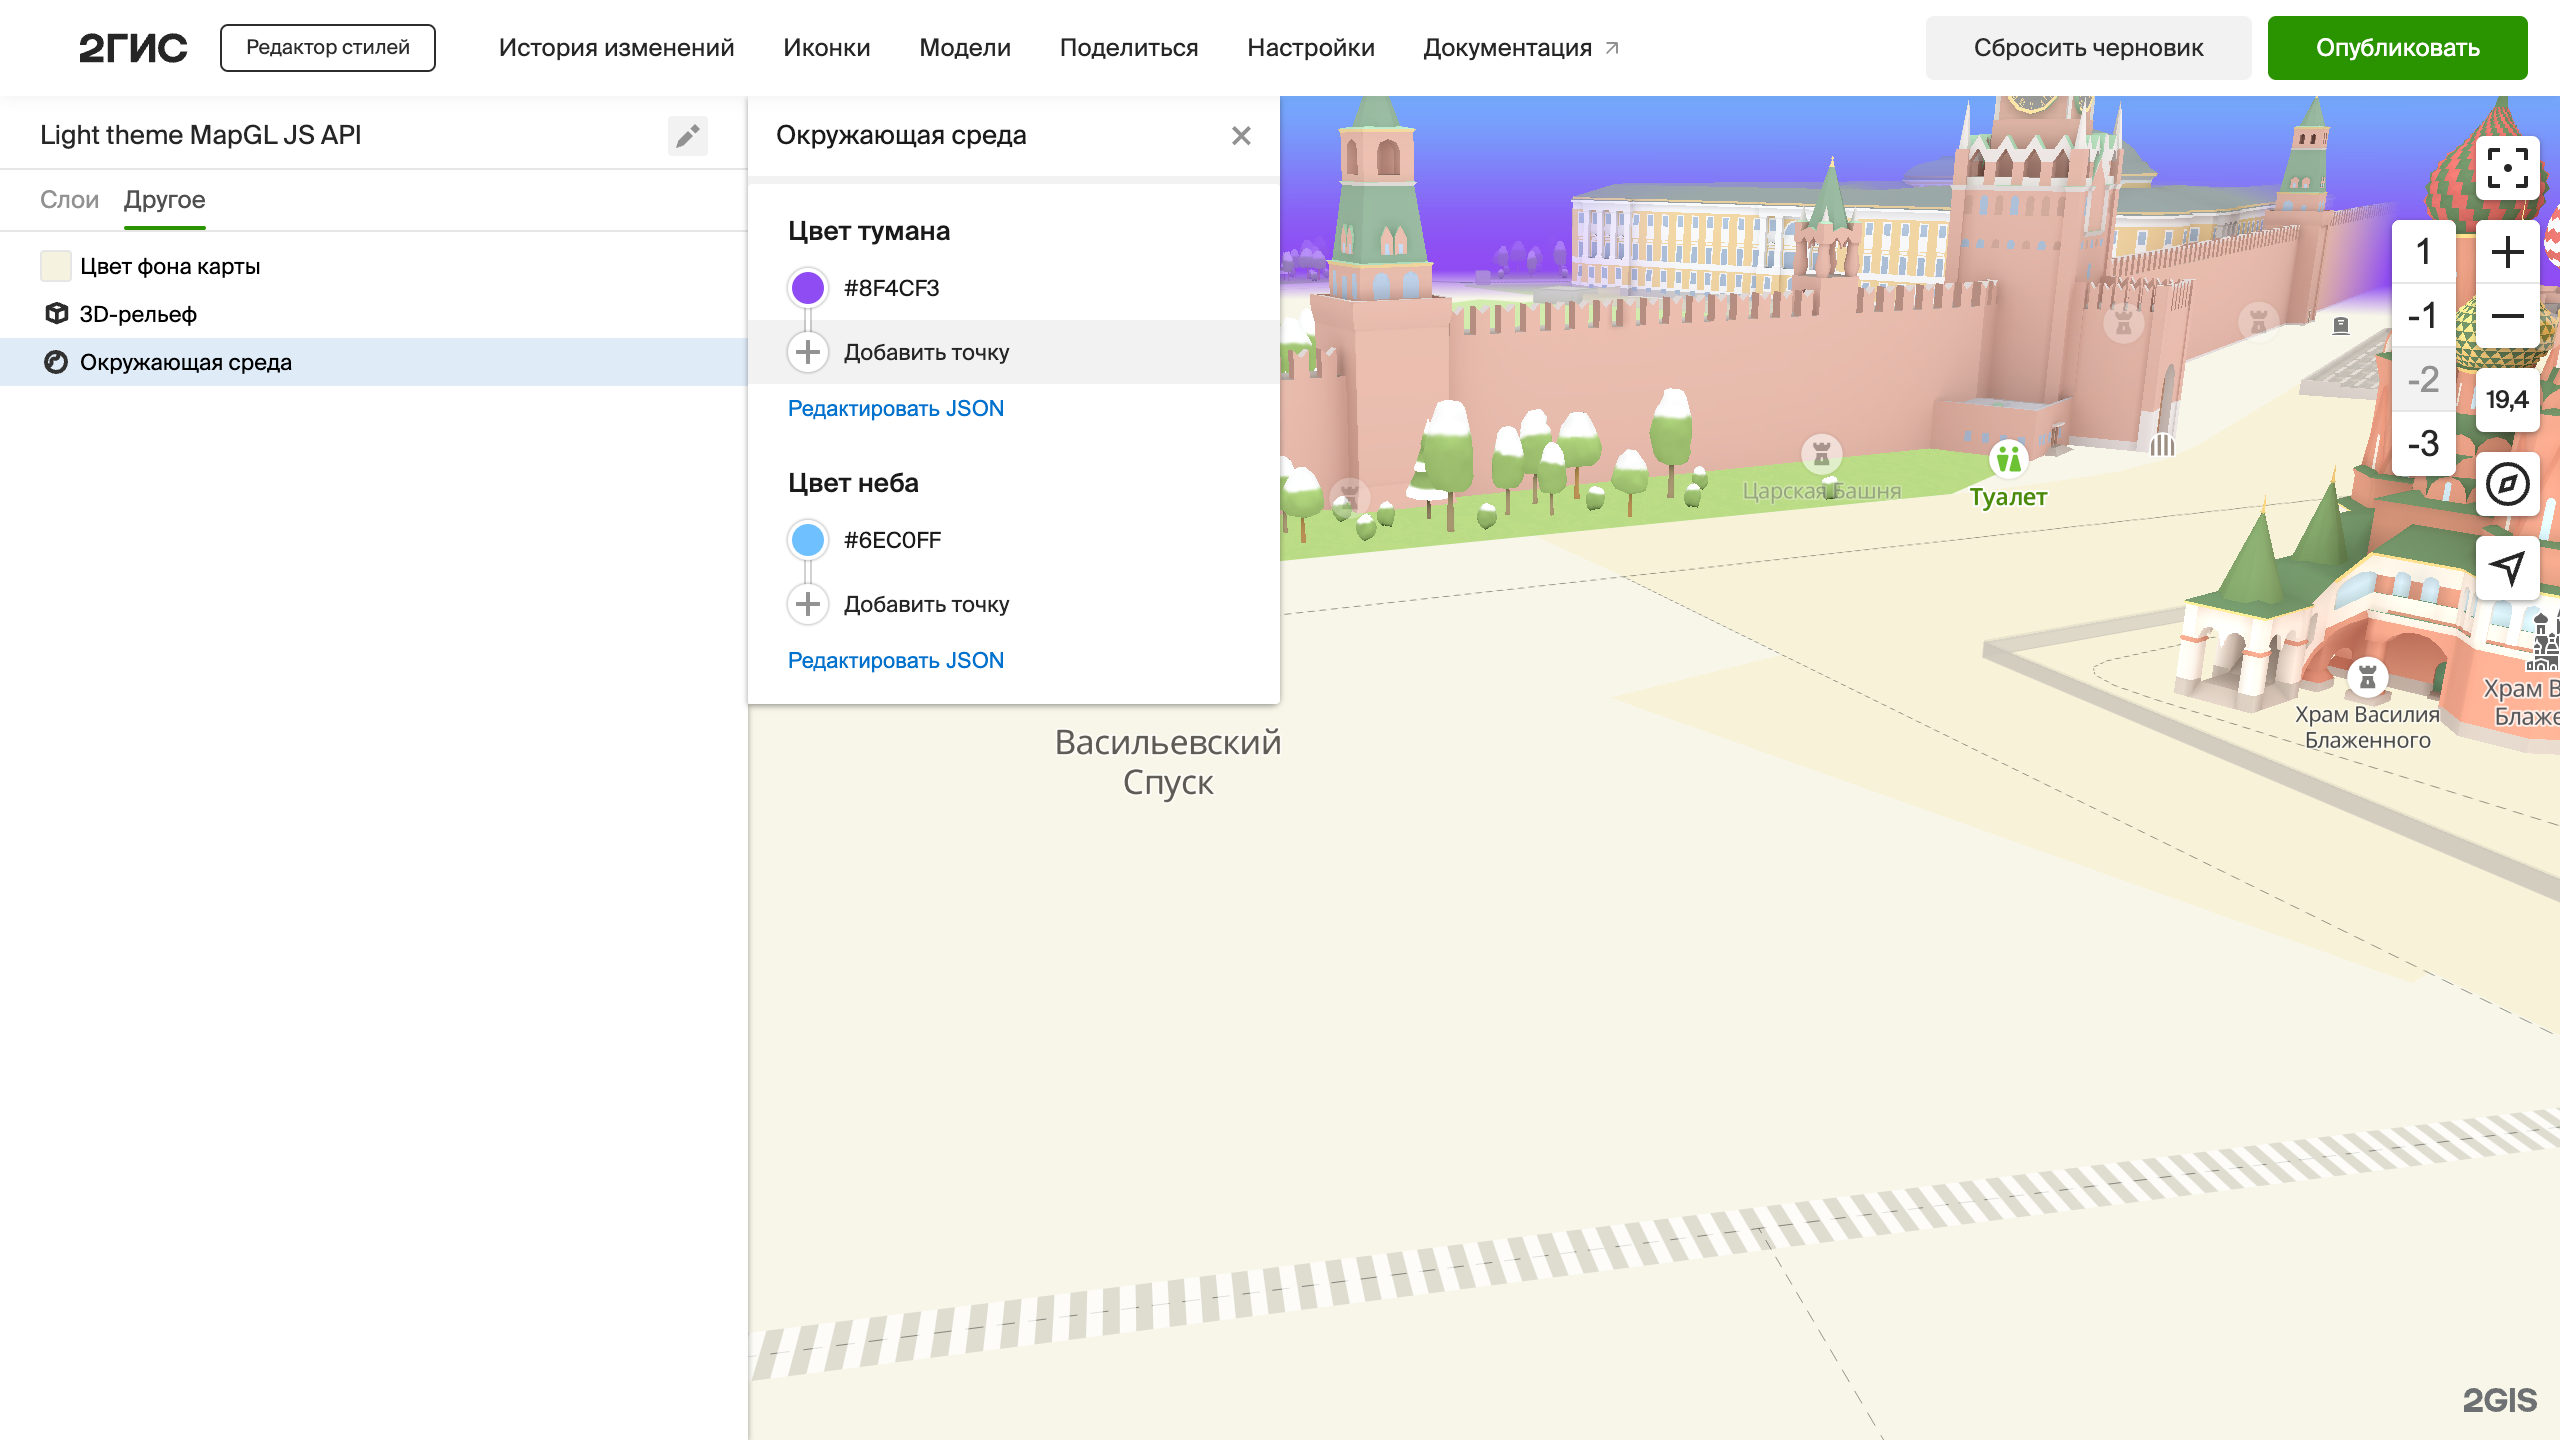Click the Опубликовать button
The width and height of the screenshot is (2560, 1440).
click(x=2397, y=48)
